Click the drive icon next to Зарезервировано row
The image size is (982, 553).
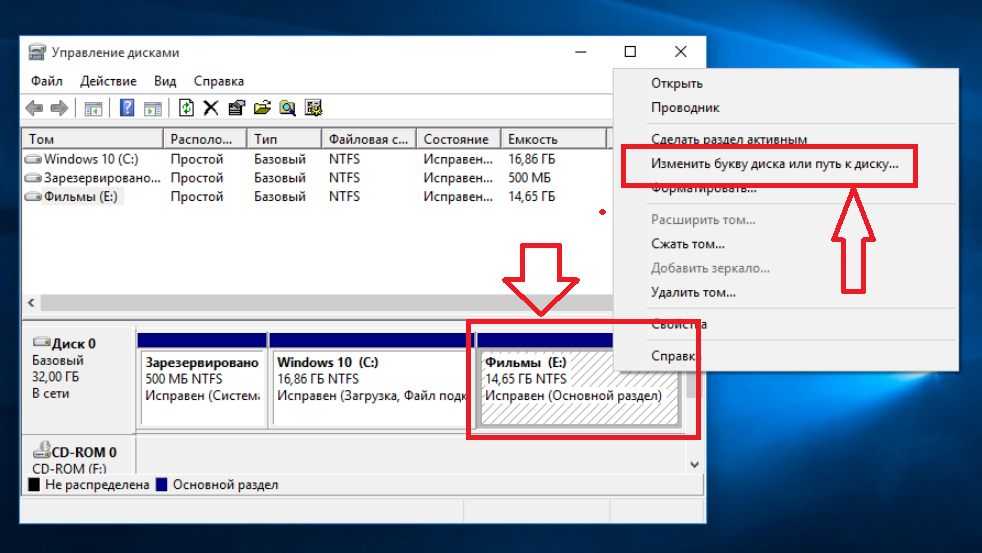pos(33,178)
